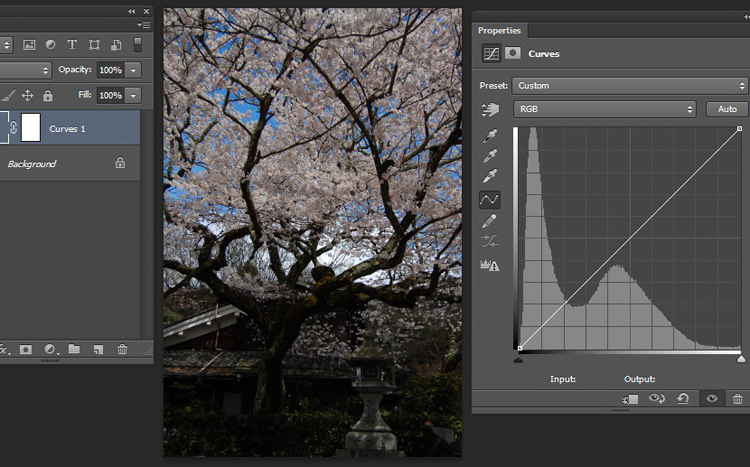Create new fill or adjustment layer
750x467 pixels.
[51, 350]
